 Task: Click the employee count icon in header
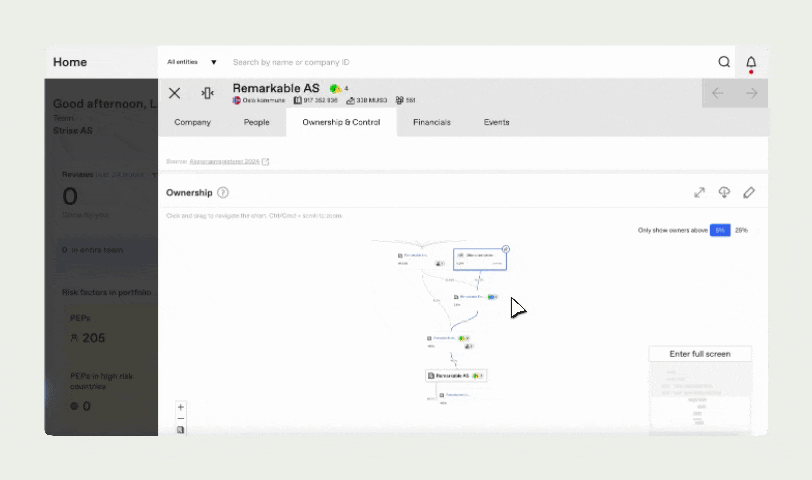point(399,100)
